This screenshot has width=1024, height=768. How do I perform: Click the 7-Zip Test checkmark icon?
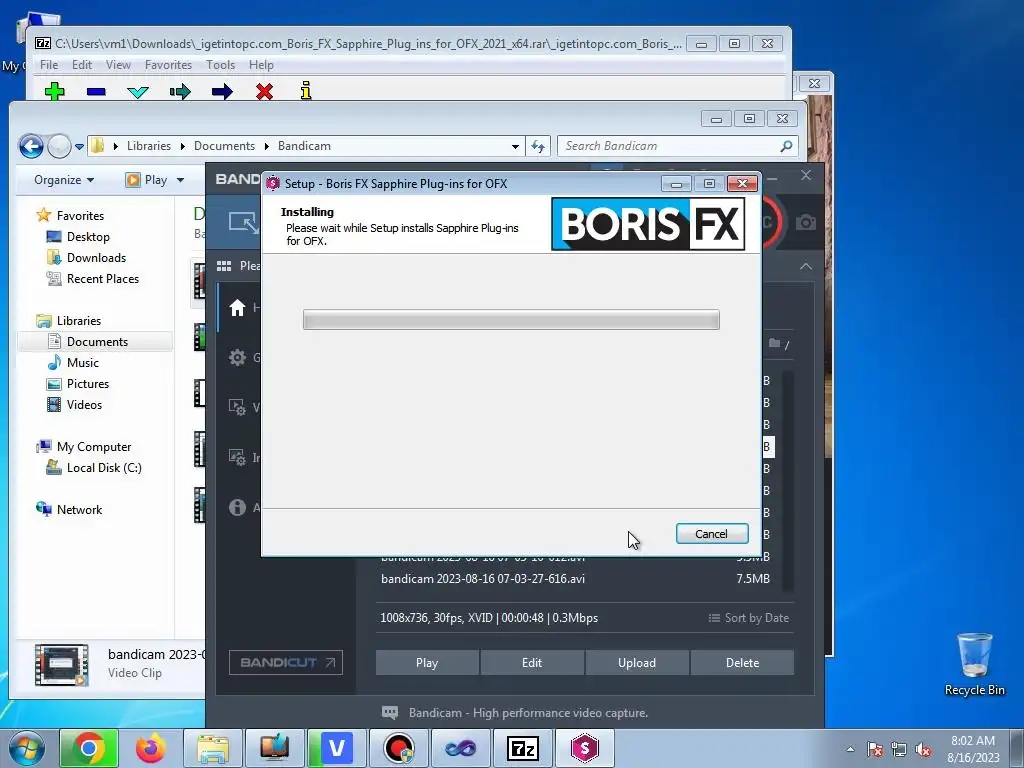coord(138,91)
